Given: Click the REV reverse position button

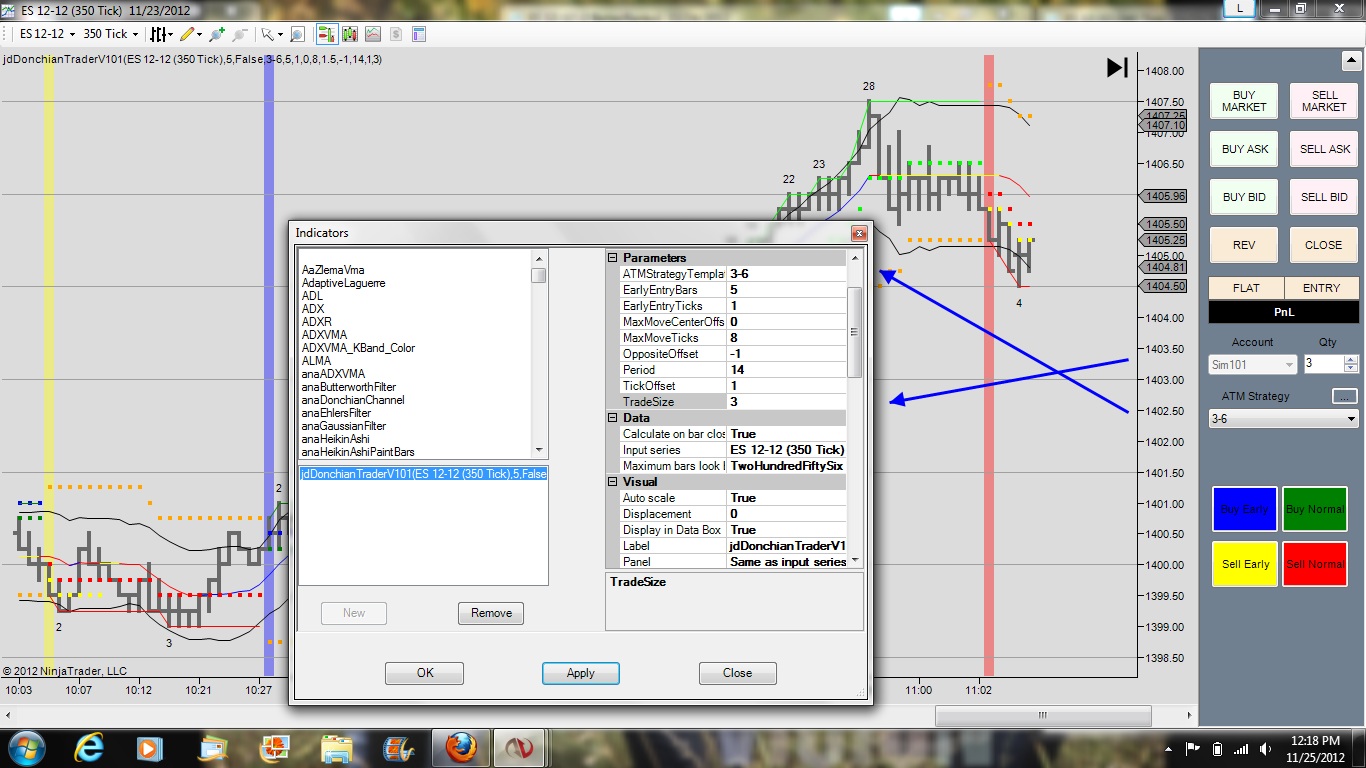Looking at the screenshot, I should pos(1244,245).
